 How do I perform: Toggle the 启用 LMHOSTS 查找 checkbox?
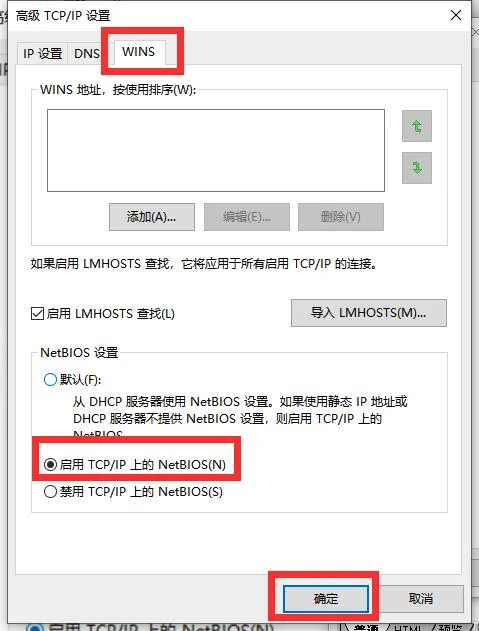coord(37,313)
